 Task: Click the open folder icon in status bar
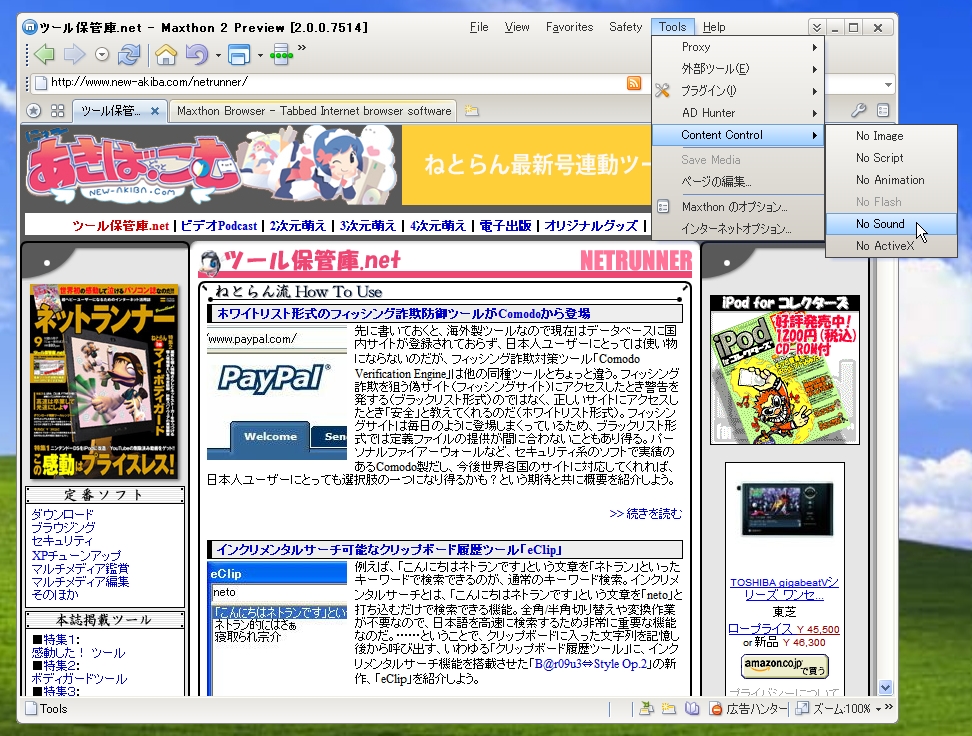tap(646, 708)
